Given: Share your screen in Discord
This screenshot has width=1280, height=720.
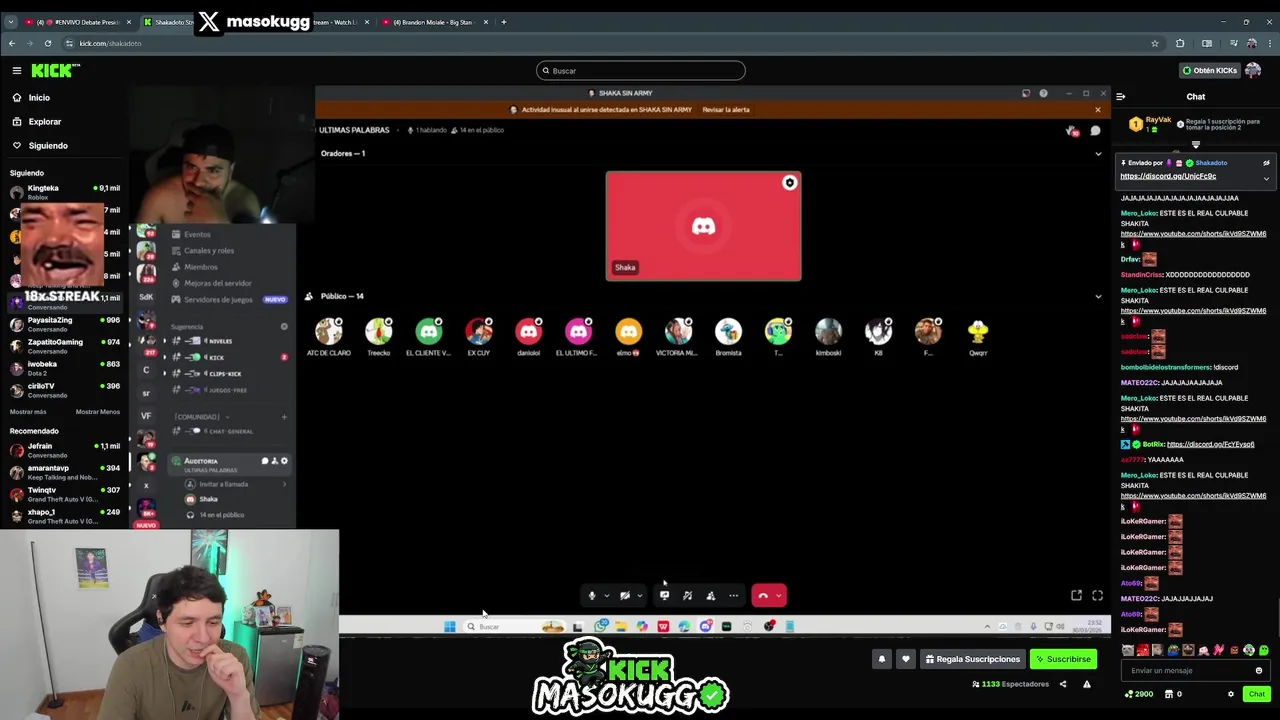Looking at the screenshot, I should [x=664, y=596].
